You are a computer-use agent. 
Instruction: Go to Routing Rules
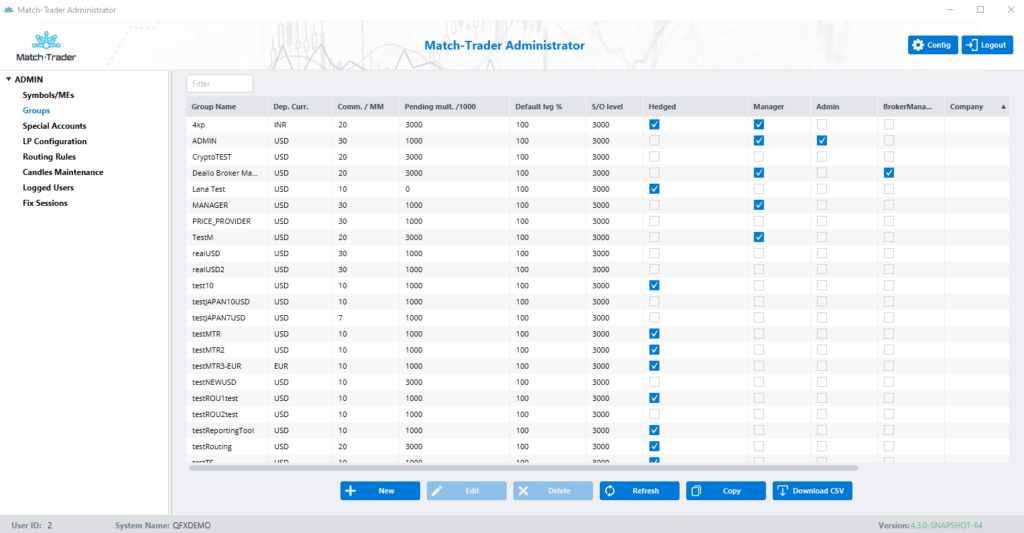(49, 157)
